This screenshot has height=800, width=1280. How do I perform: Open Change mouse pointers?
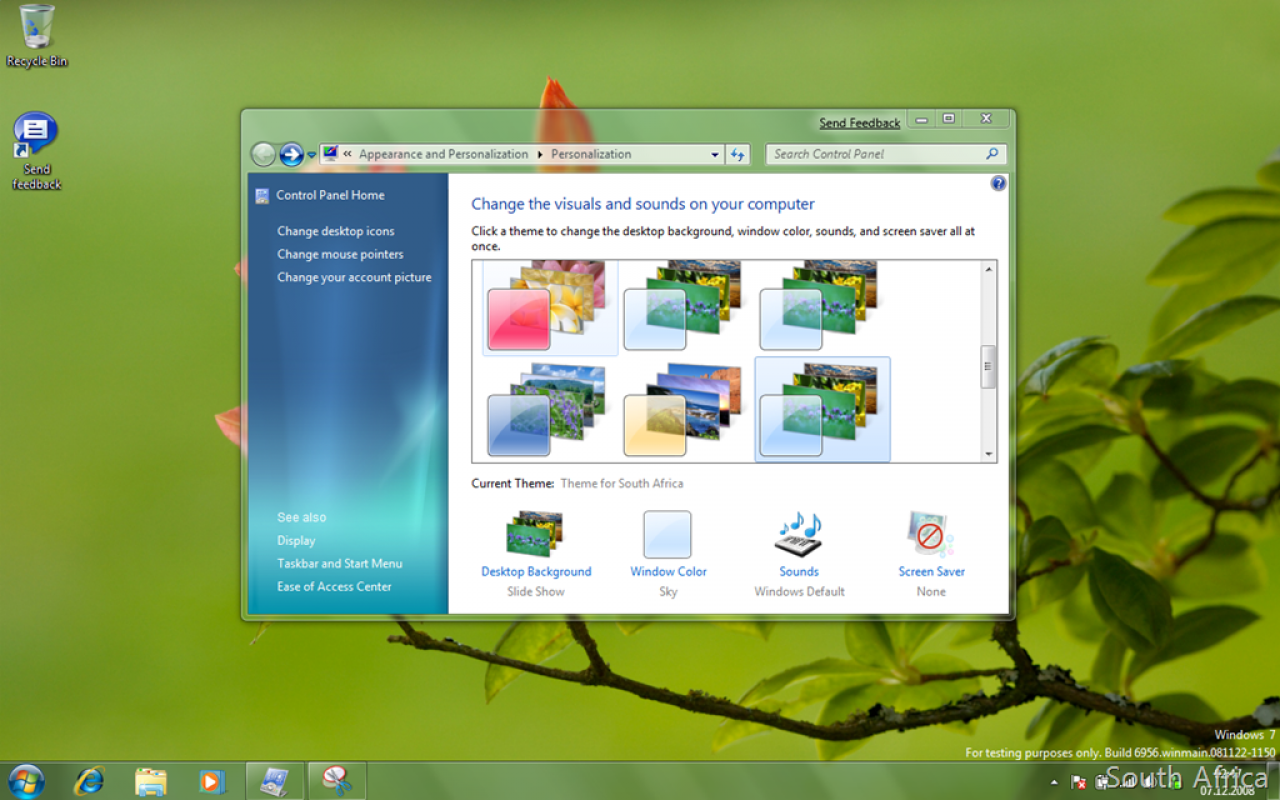[340, 254]
